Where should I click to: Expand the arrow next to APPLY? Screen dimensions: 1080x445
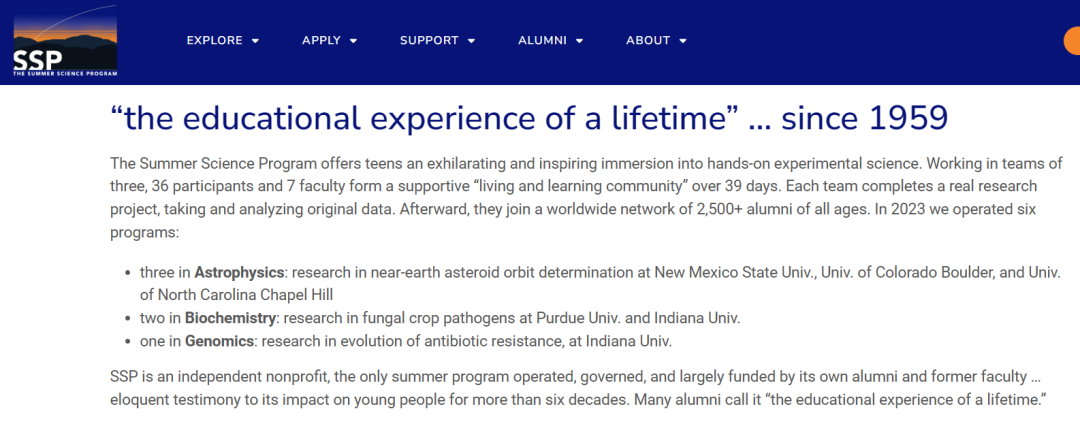(353, 41)
